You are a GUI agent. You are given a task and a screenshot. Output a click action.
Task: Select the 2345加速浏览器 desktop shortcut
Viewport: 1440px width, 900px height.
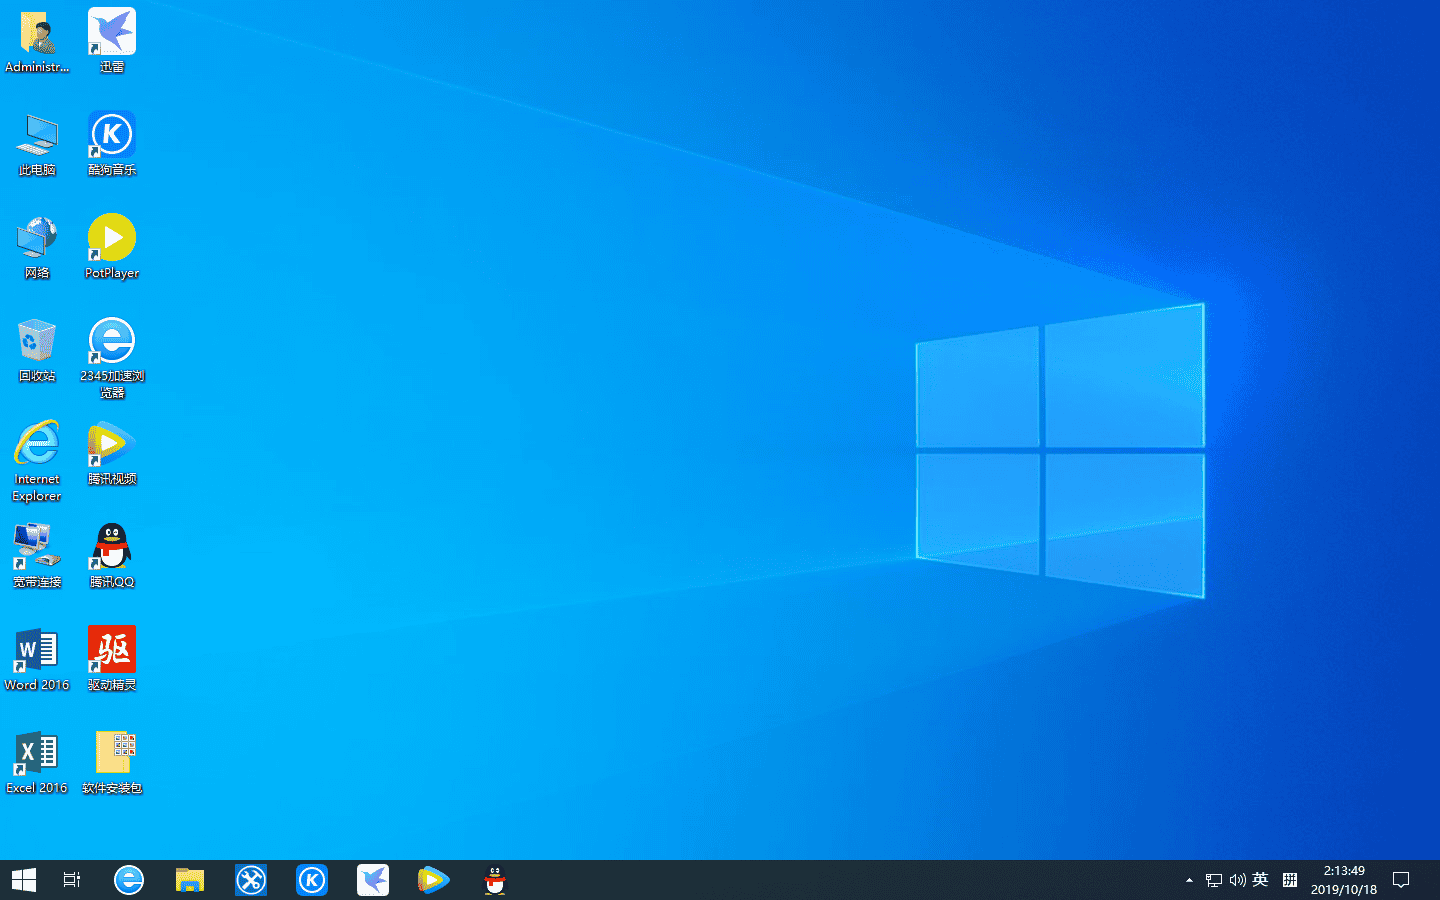[x=112, y=359]
